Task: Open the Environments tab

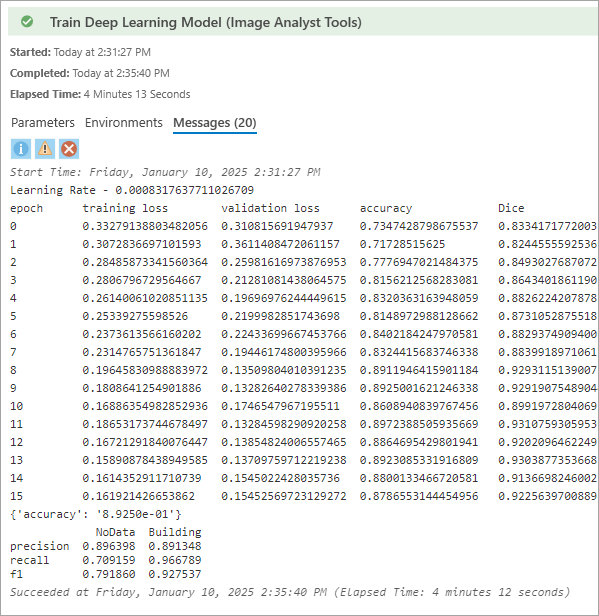Action: coord(124,123)
